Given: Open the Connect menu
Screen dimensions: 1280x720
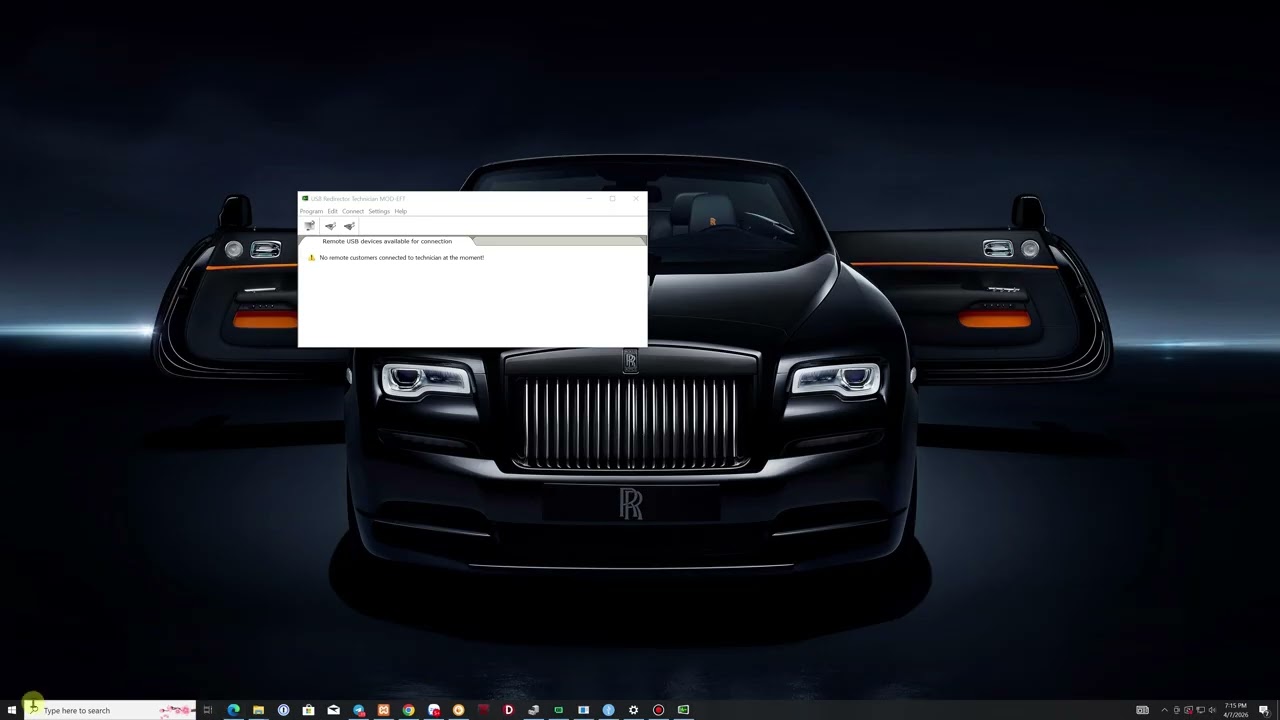Looking at the screenshot, I should point(354,211).
